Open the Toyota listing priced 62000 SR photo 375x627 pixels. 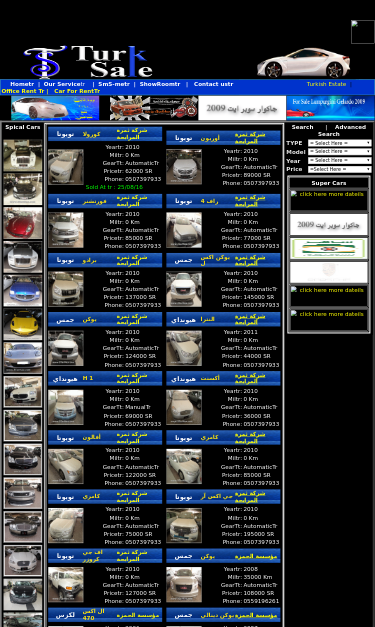[x=66, y=167]
